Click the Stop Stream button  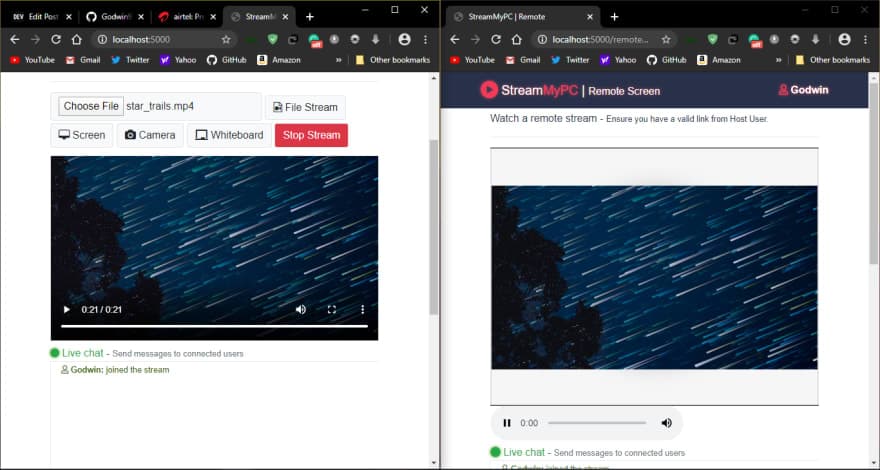point(310,135)
